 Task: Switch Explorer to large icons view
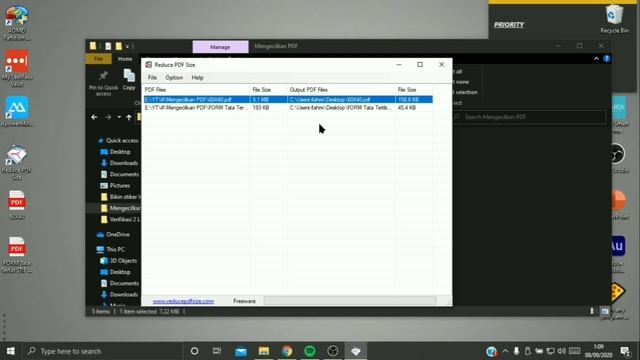tap(605, 311)
